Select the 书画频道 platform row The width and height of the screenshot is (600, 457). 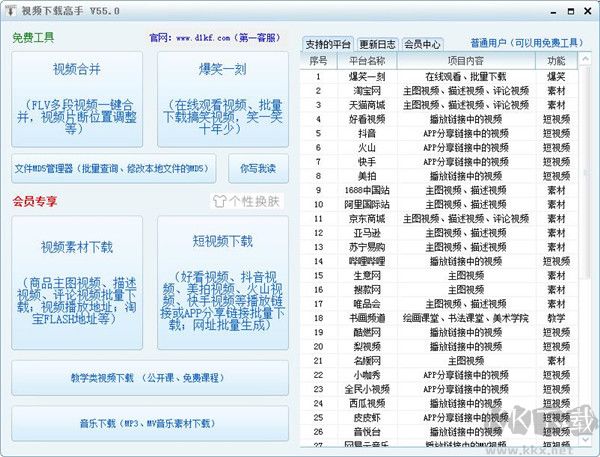point(439,318)
